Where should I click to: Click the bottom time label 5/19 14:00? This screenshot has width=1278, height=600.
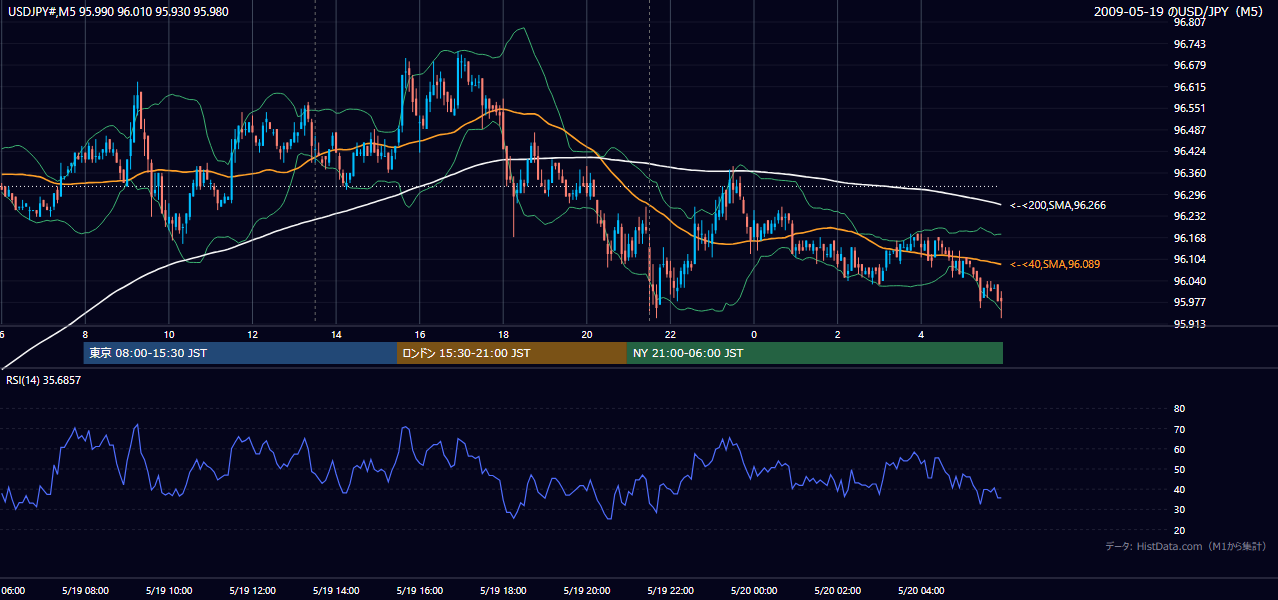(336, 591)
